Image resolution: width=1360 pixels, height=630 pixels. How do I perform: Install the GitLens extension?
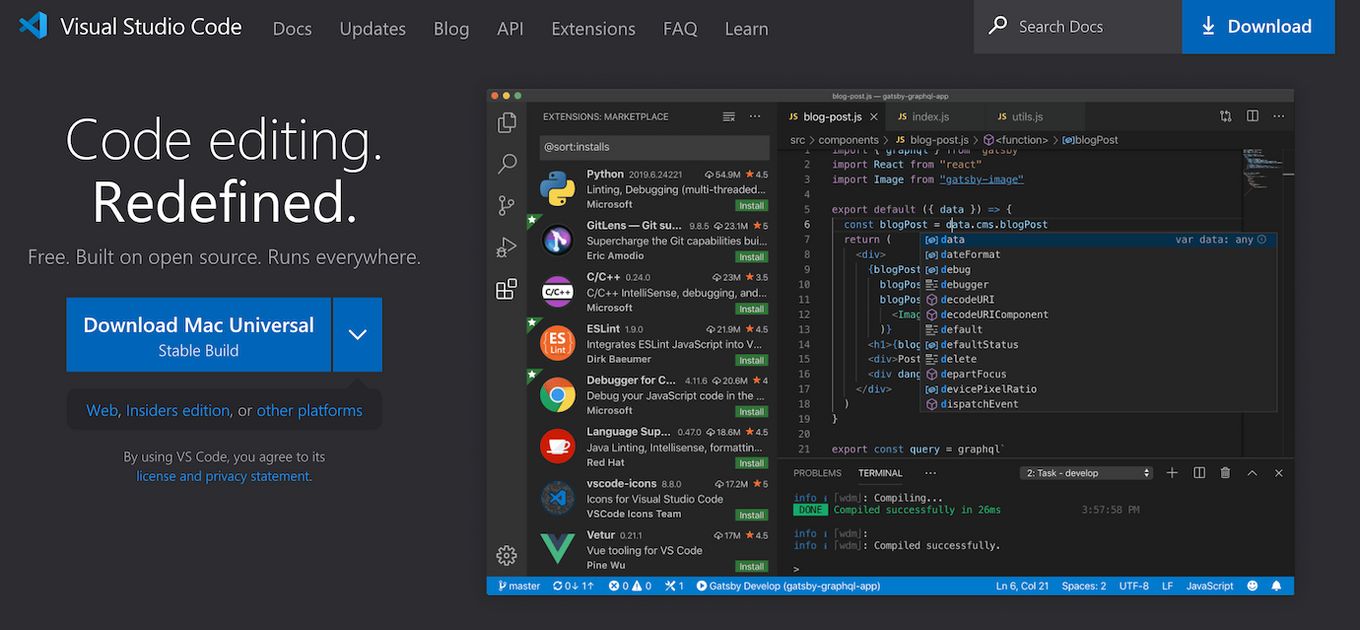coord(752,257)
